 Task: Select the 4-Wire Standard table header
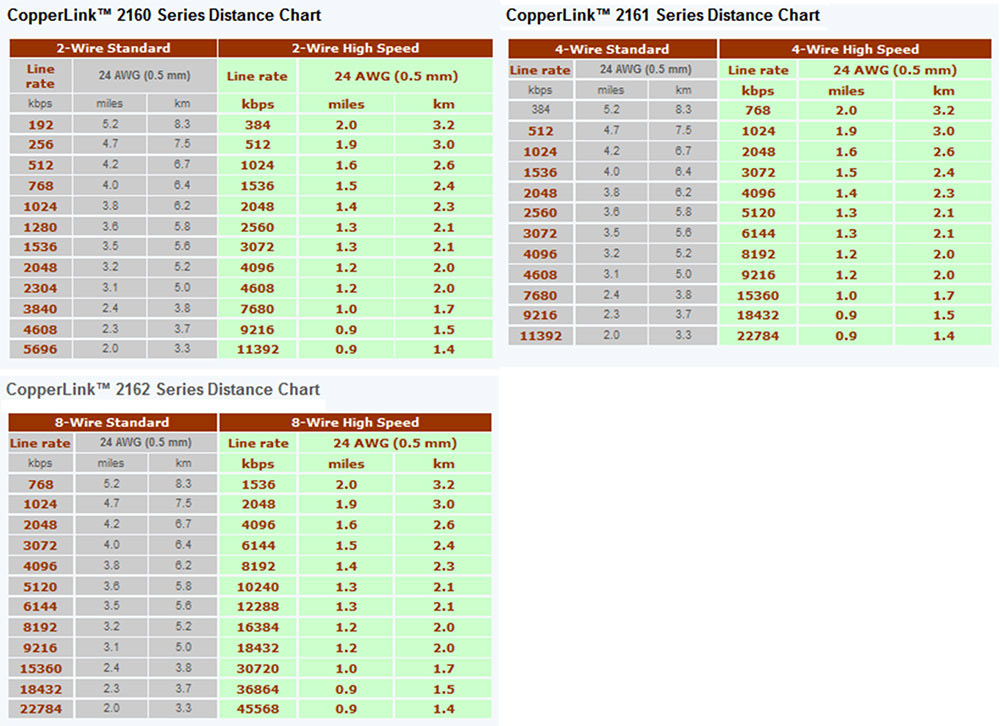coord(612,49)
